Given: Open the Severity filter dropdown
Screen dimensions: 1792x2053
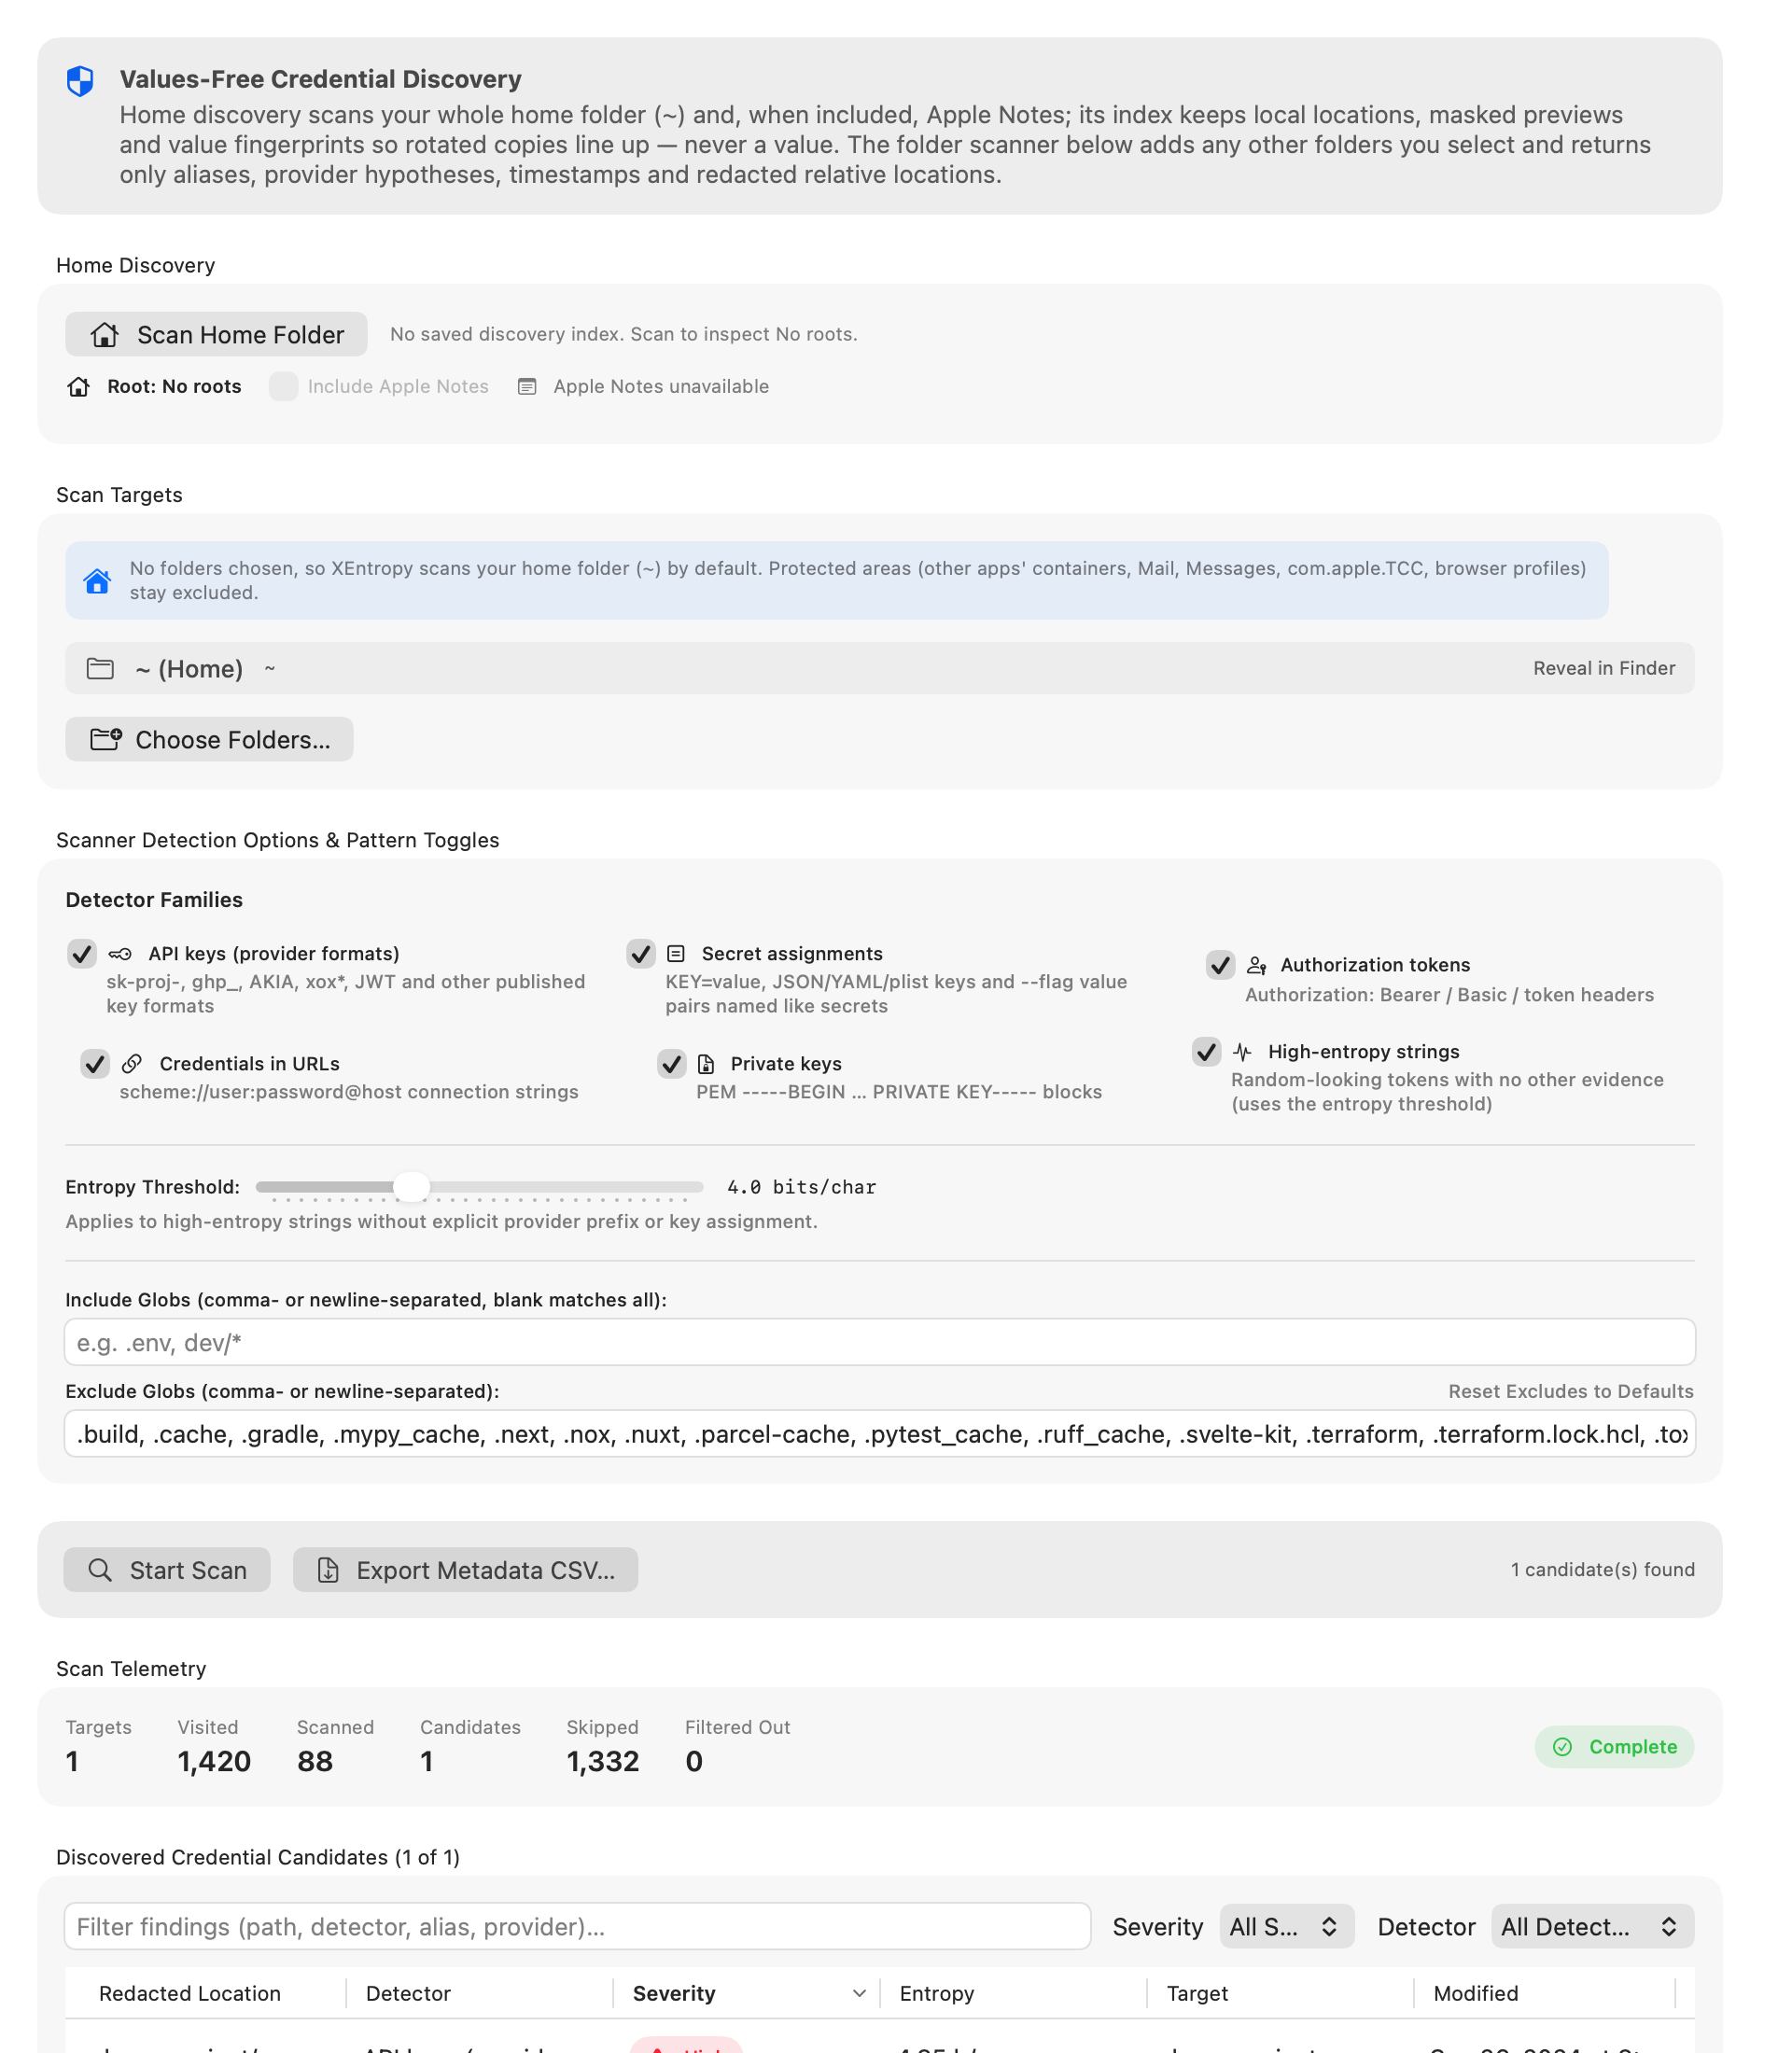Looking at the screenshot, I should [1286, 1926].
